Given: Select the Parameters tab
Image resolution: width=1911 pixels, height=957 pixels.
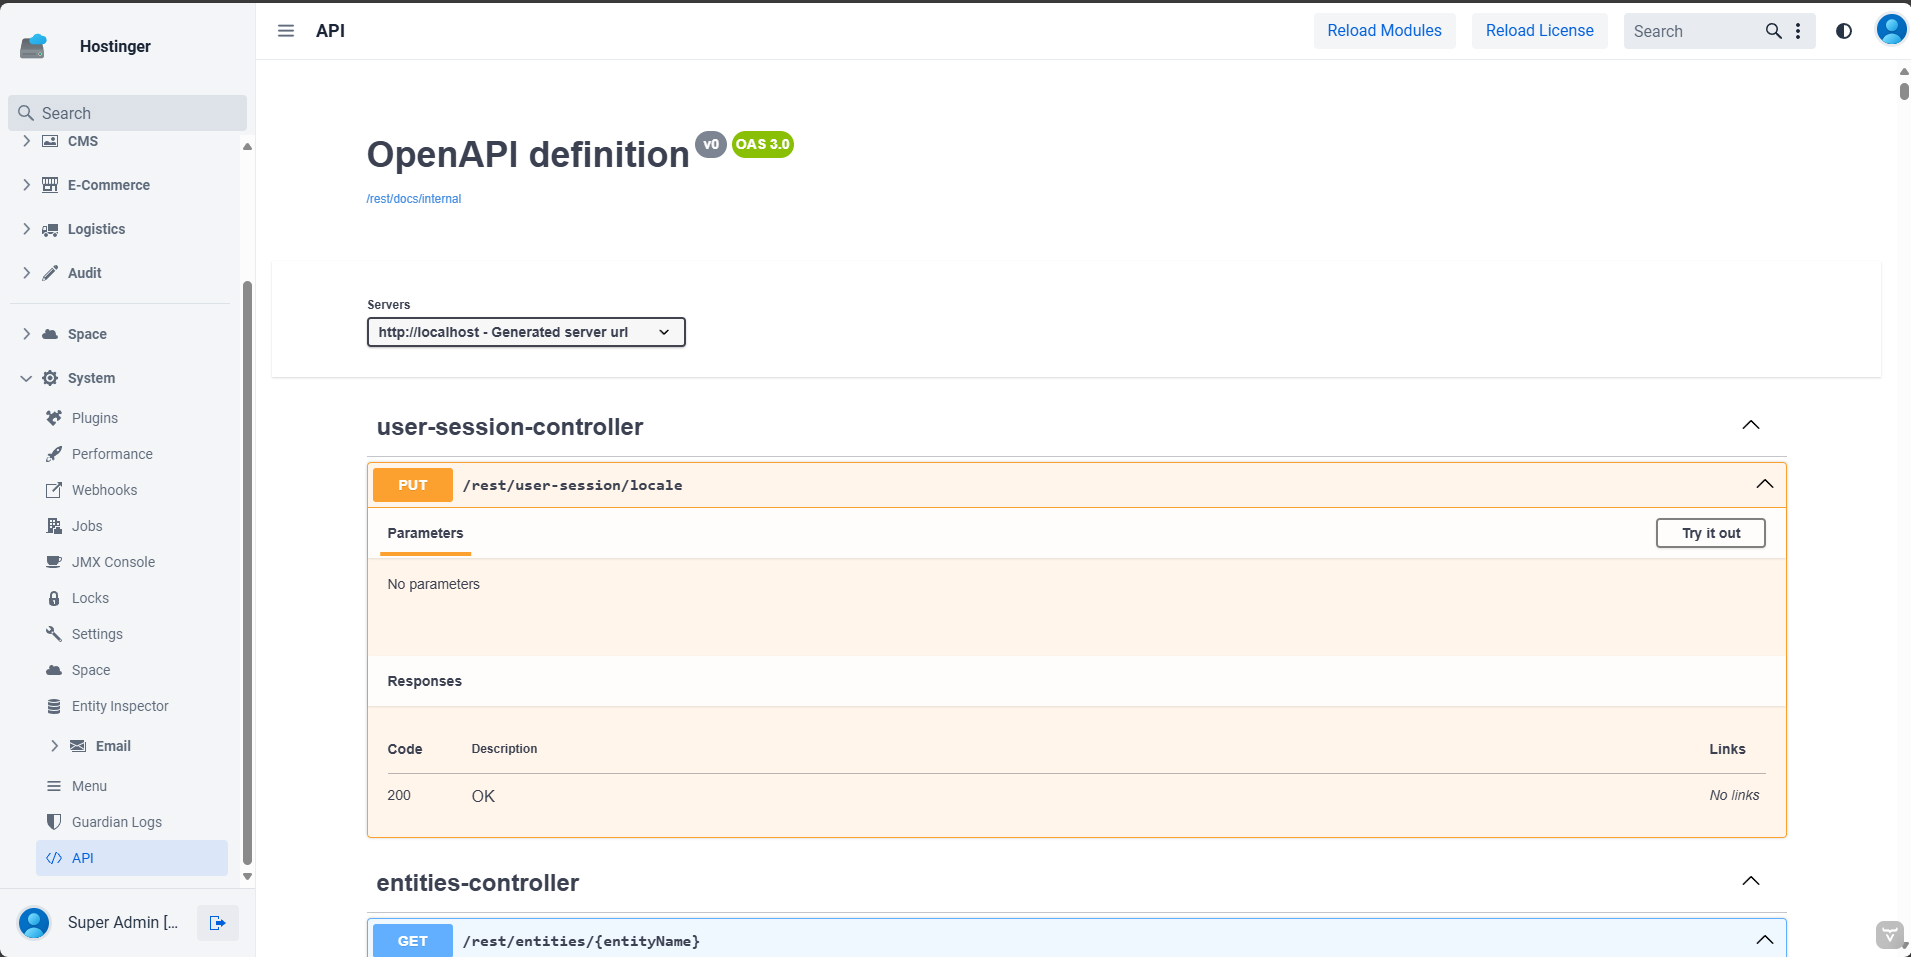Looking at the screenshot, I should (x=425, y=534).
